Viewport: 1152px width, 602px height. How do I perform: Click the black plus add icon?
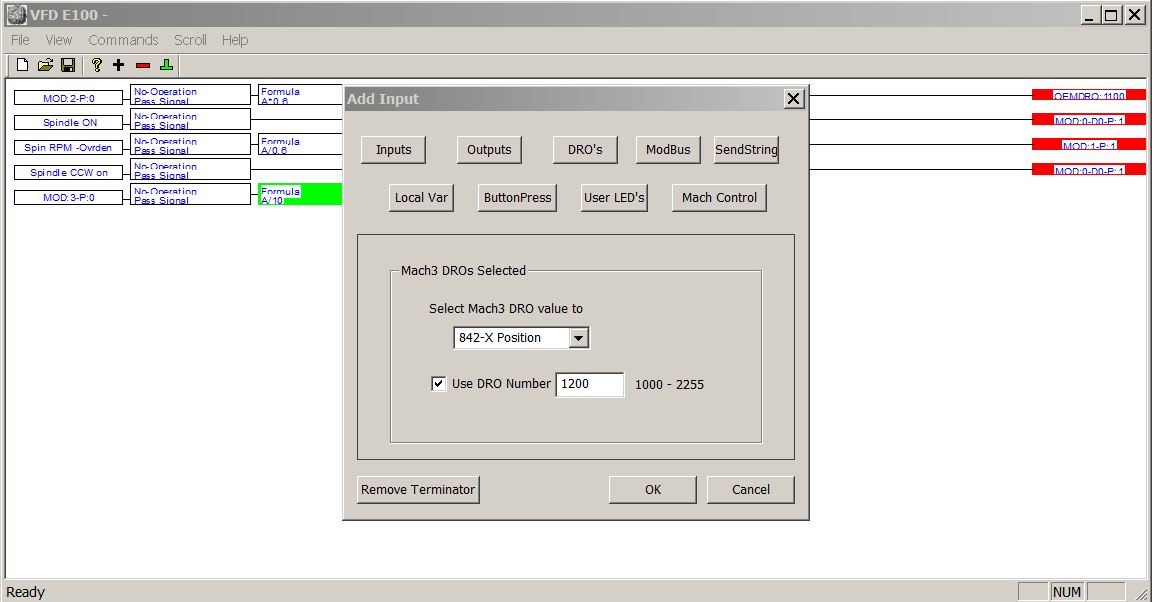point(119,65)
